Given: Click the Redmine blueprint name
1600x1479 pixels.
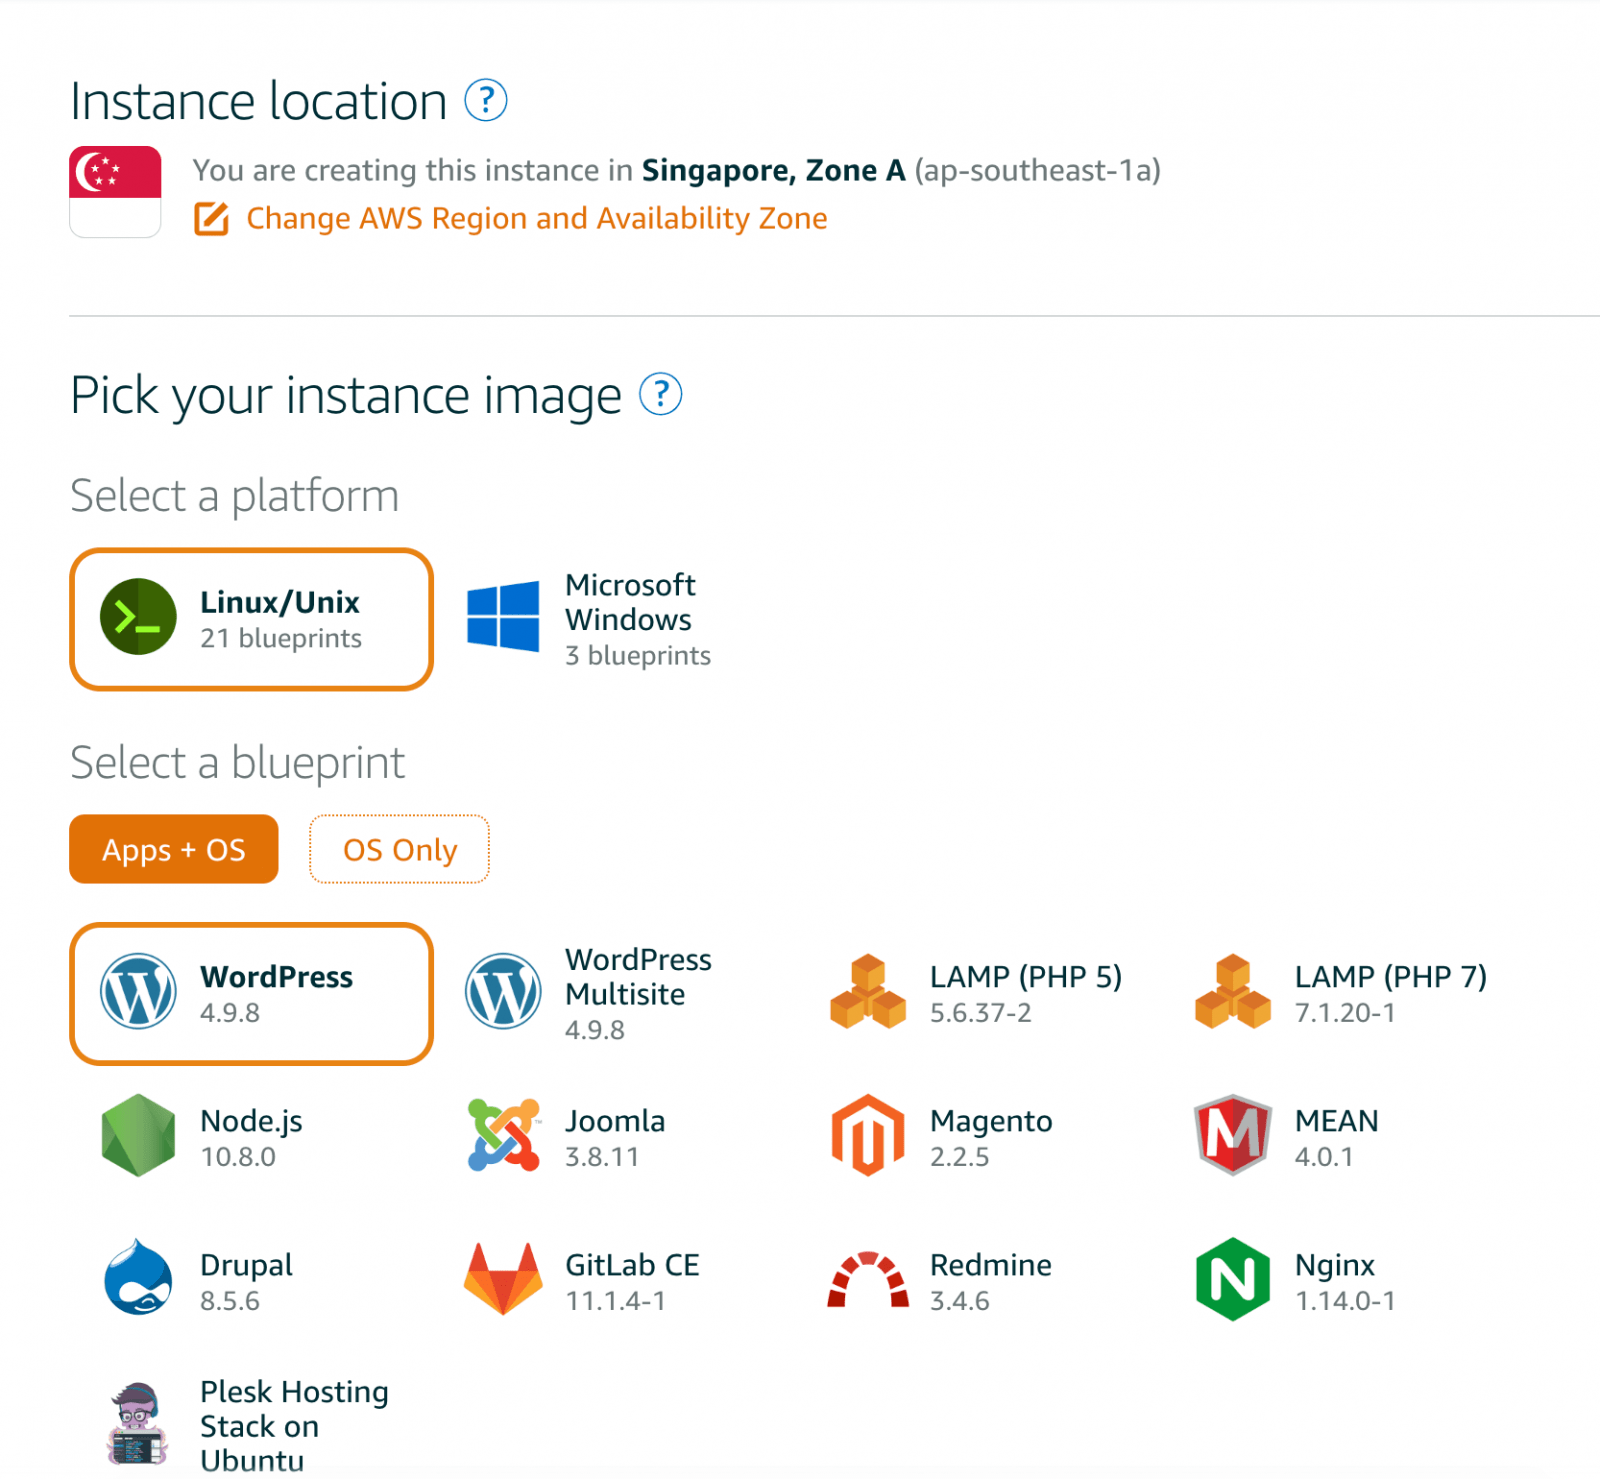Looking at the screenshot, I should [991, 1265].
